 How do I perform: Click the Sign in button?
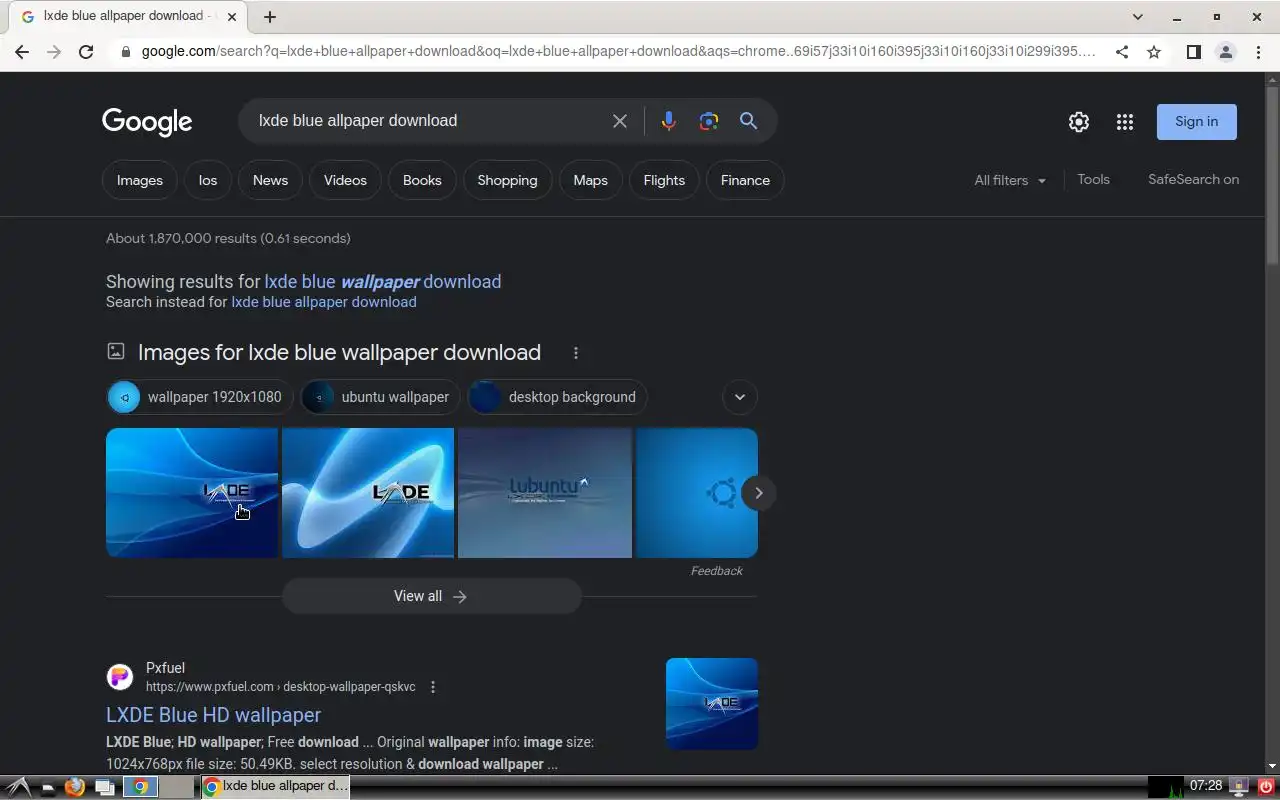(x=1196, y=122)
